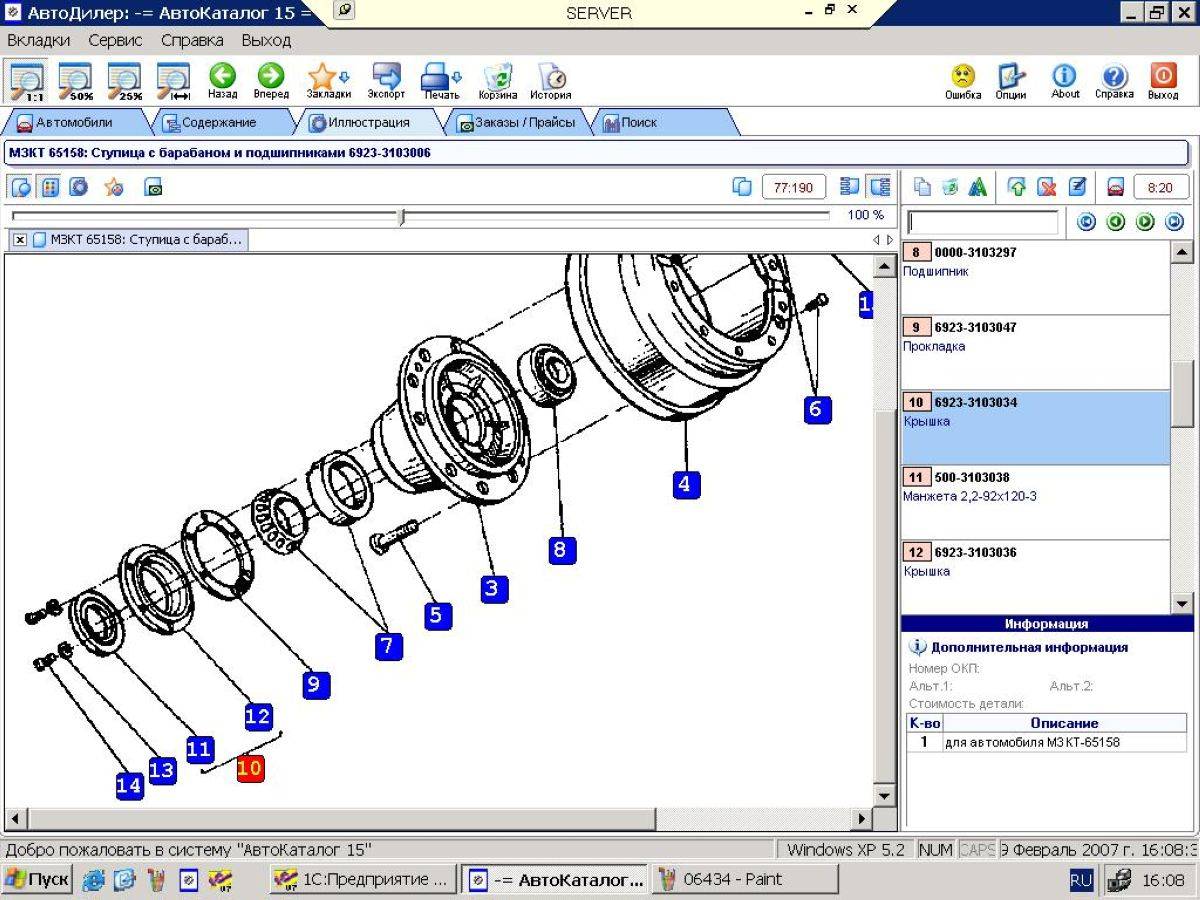Click the Экспорт export icon
Viewport: 1200px width, 900px height.
pos(386,81)
